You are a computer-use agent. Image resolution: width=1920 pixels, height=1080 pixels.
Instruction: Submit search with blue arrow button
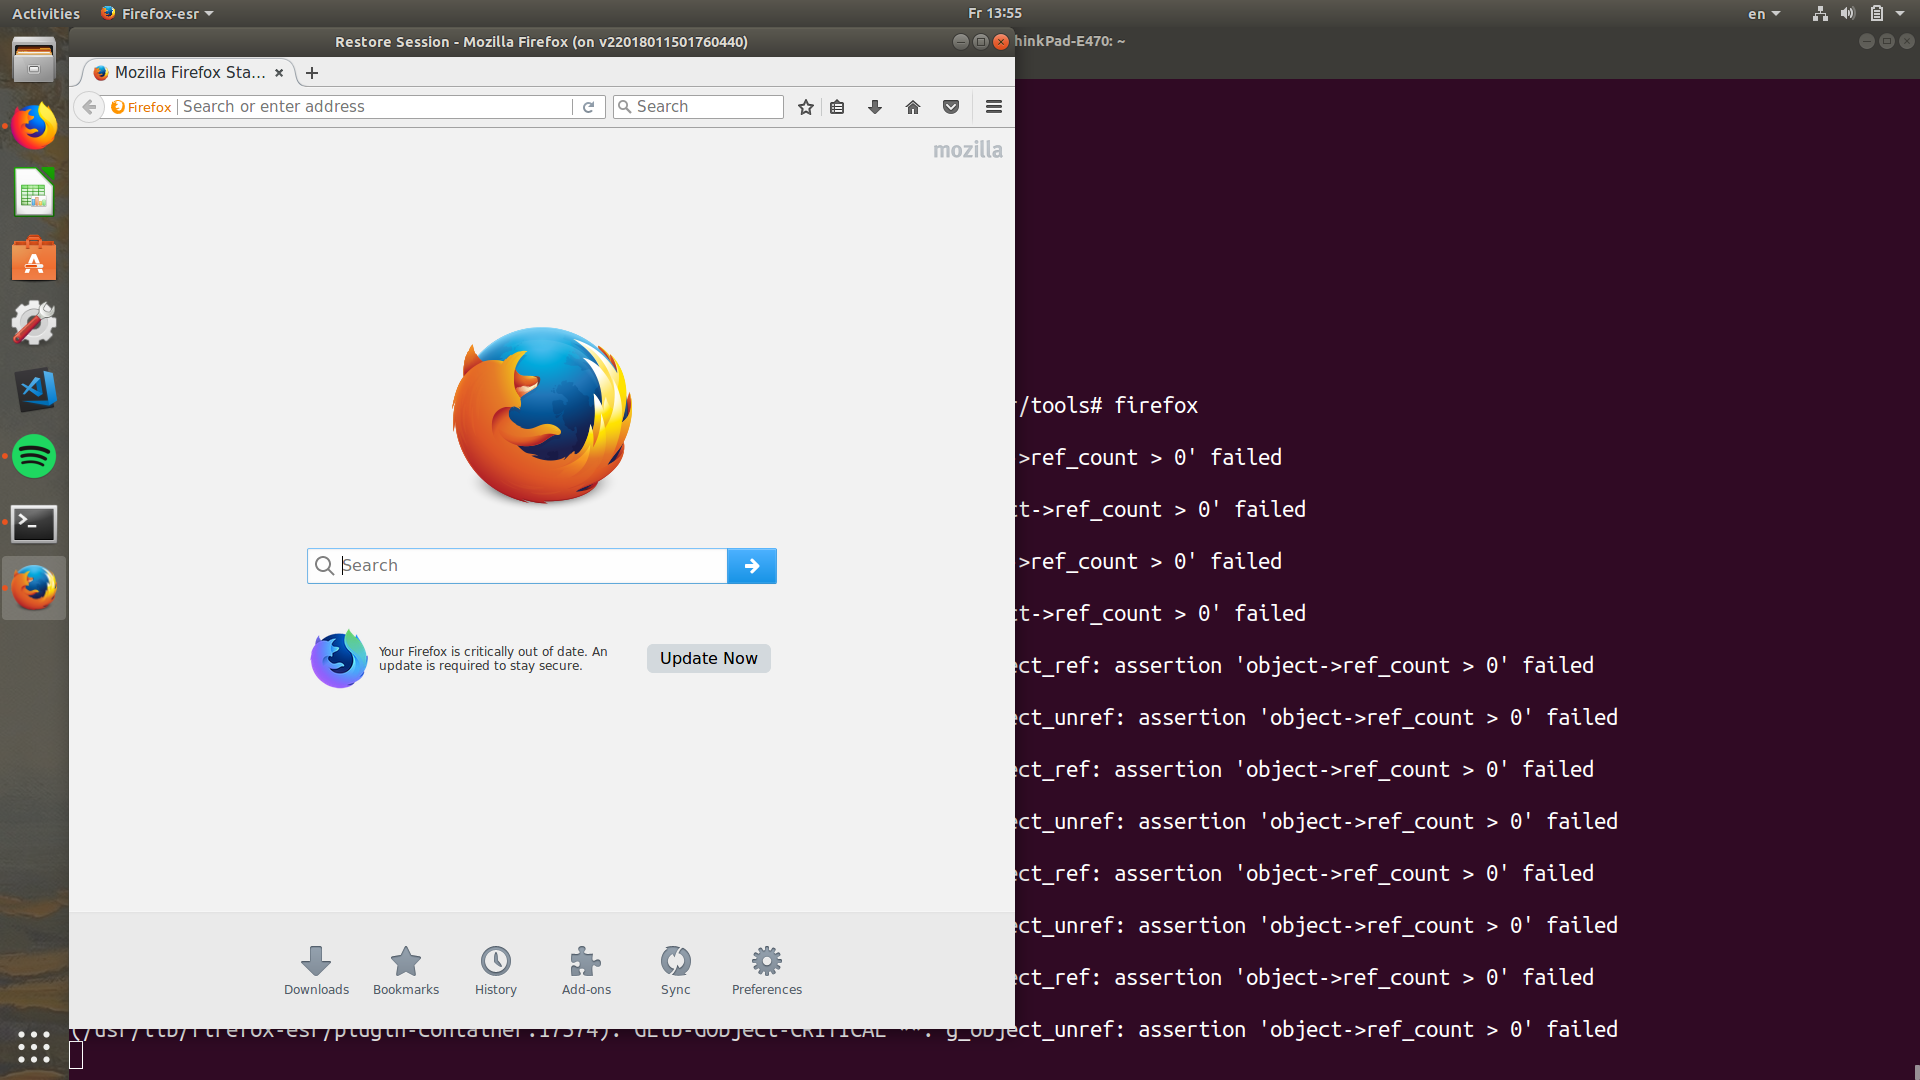click(x=752, y=566)
